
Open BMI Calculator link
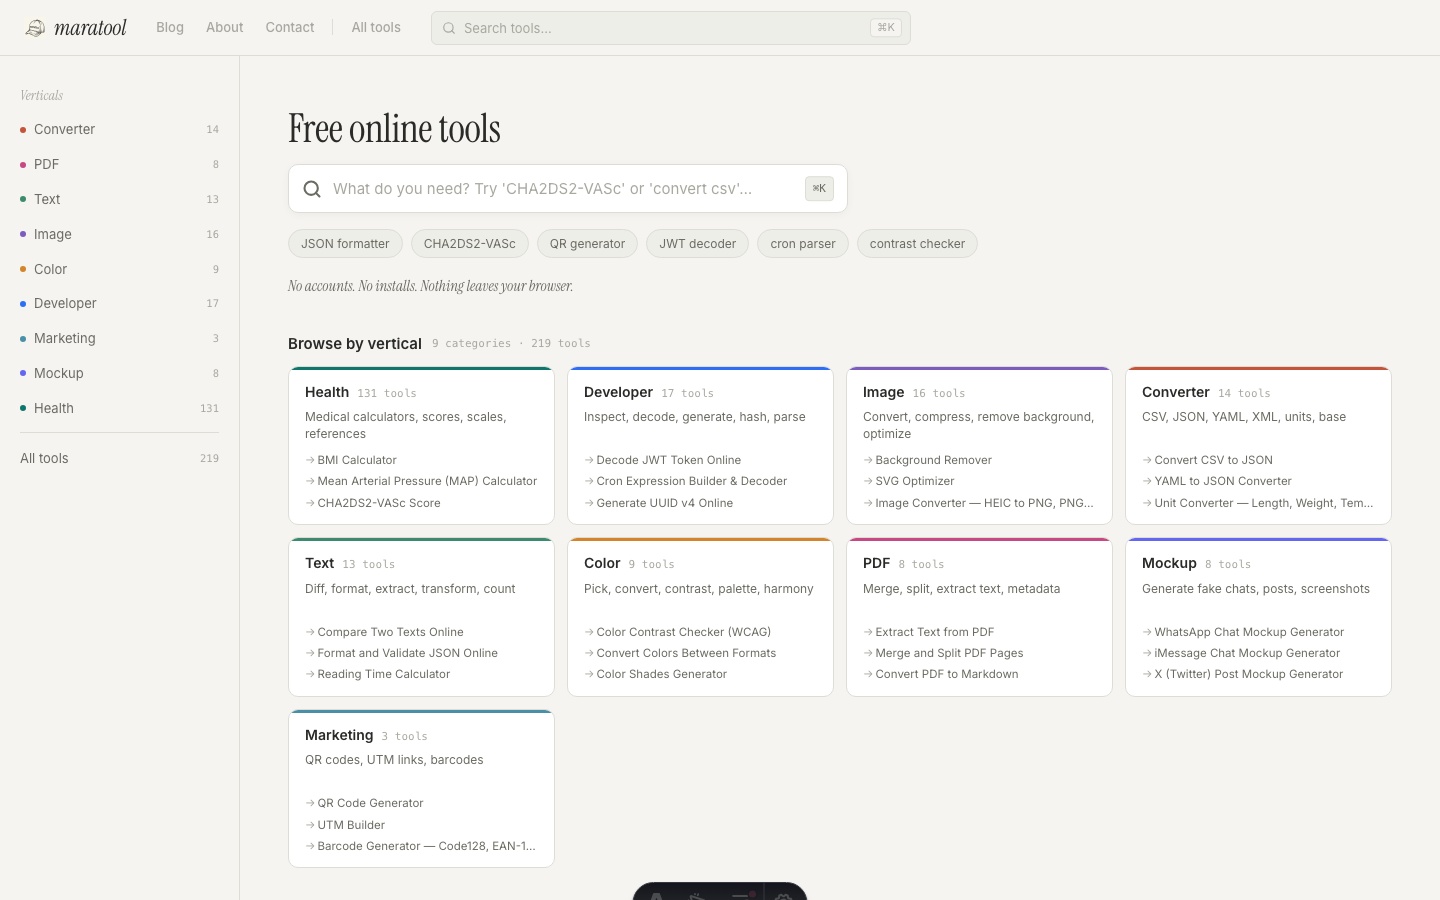[x=351, y=460]
